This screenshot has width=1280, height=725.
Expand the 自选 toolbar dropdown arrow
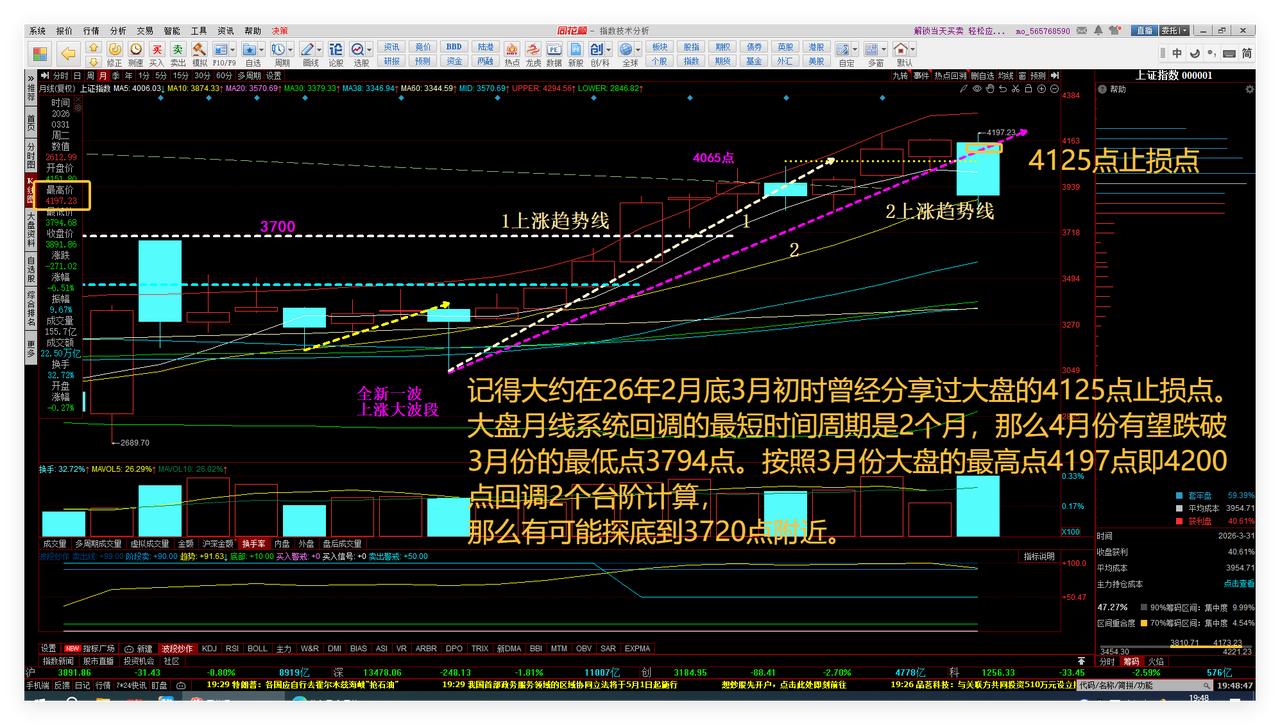pos(262,49)
